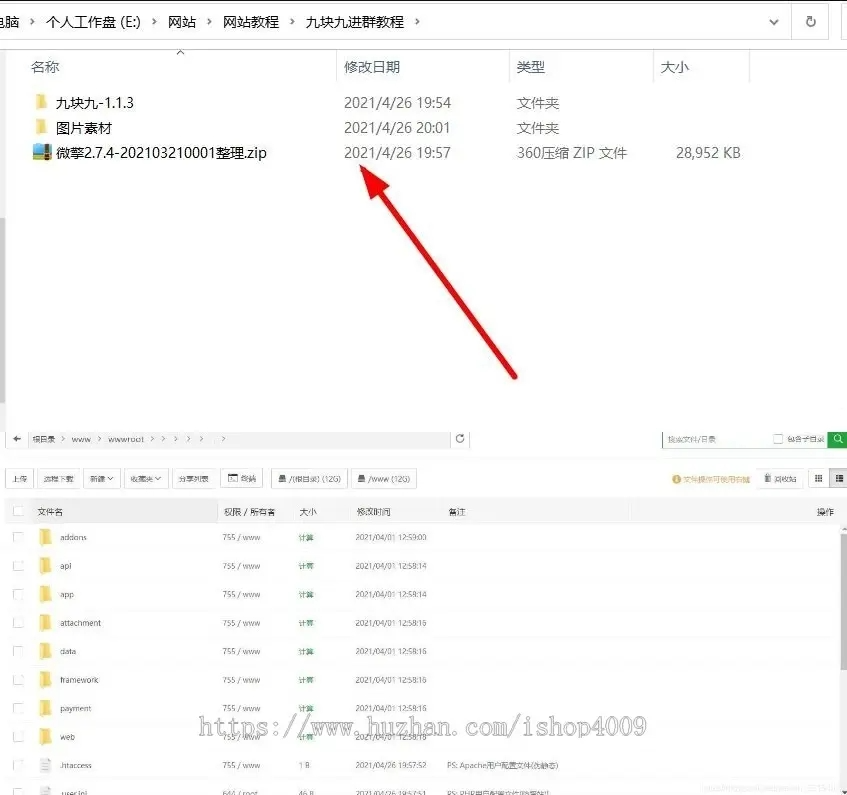
Task: Sort panel files by 修改时间 header
Action: click(373, 511)
